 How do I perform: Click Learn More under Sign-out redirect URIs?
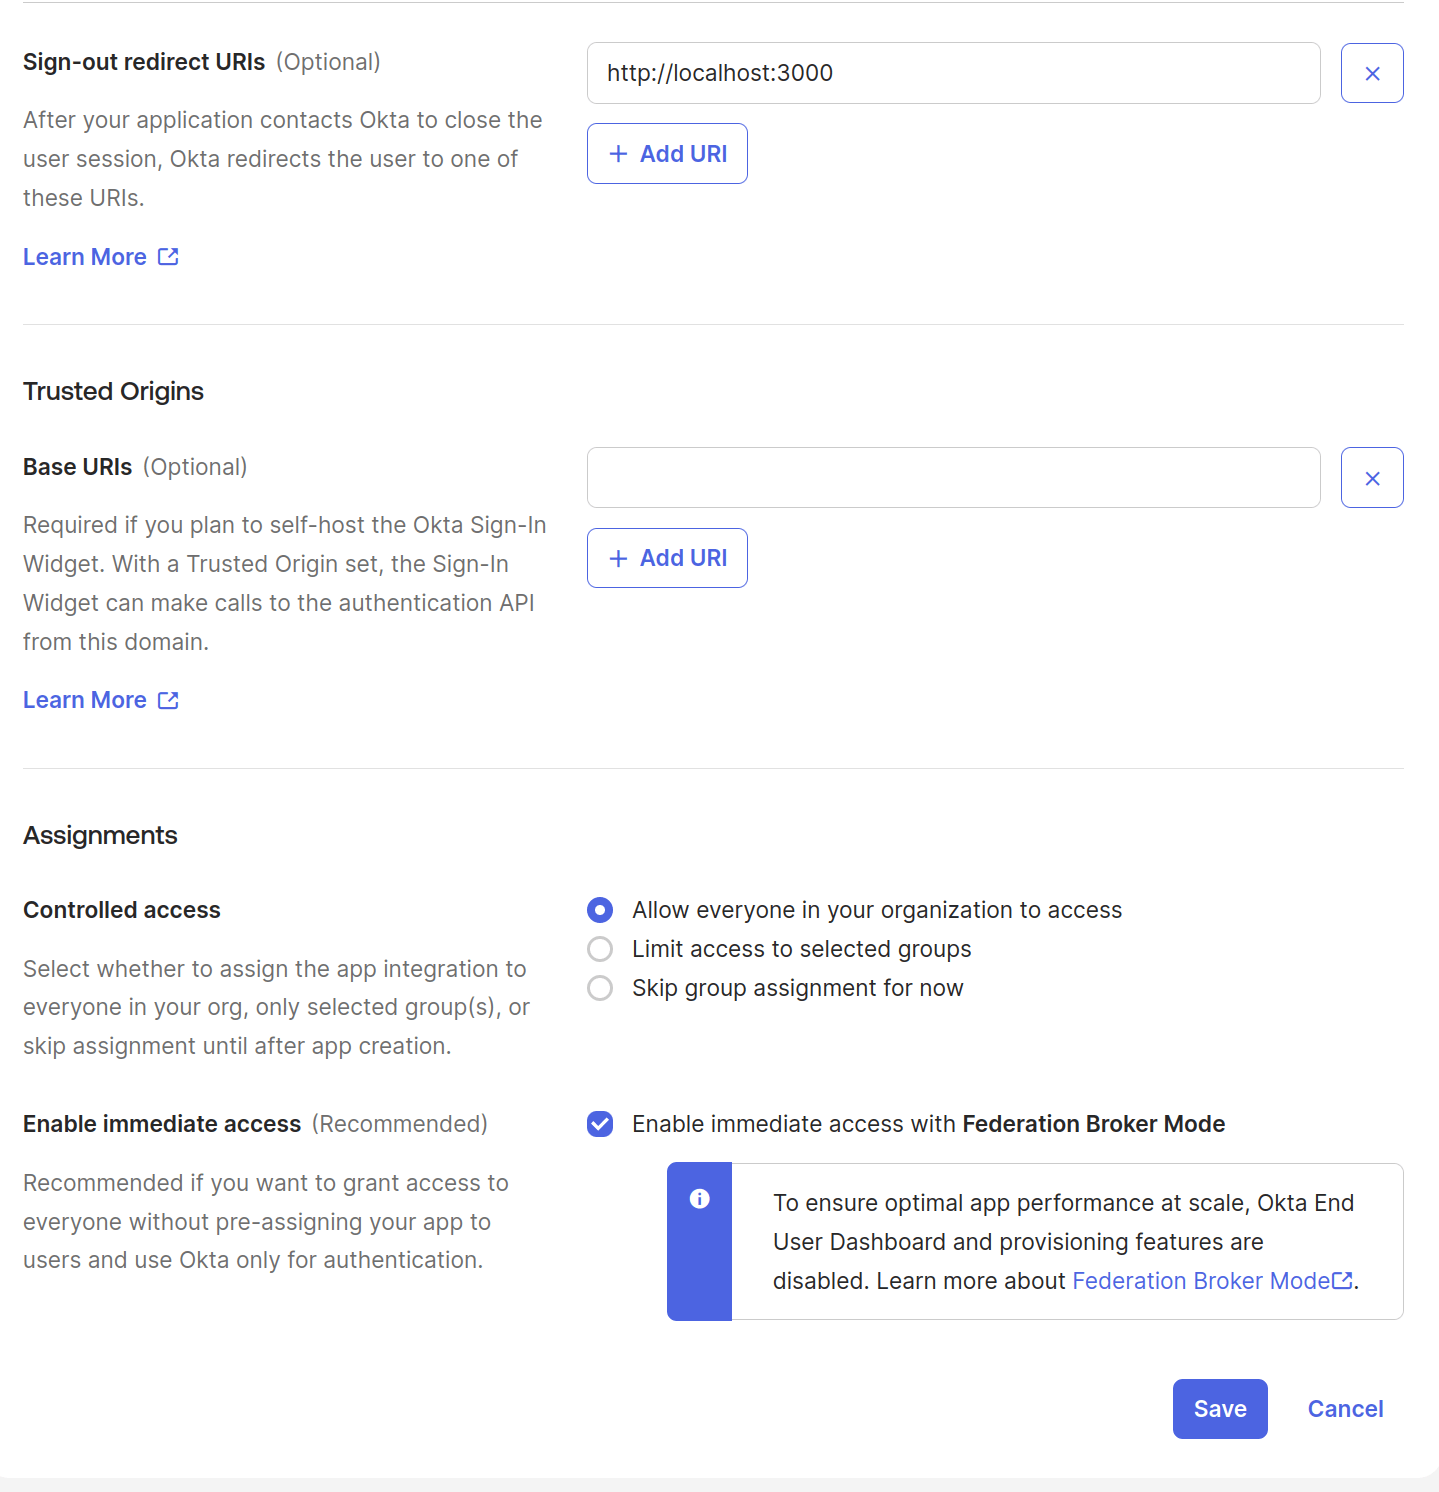pyautogui.click(x=85, y=256)
